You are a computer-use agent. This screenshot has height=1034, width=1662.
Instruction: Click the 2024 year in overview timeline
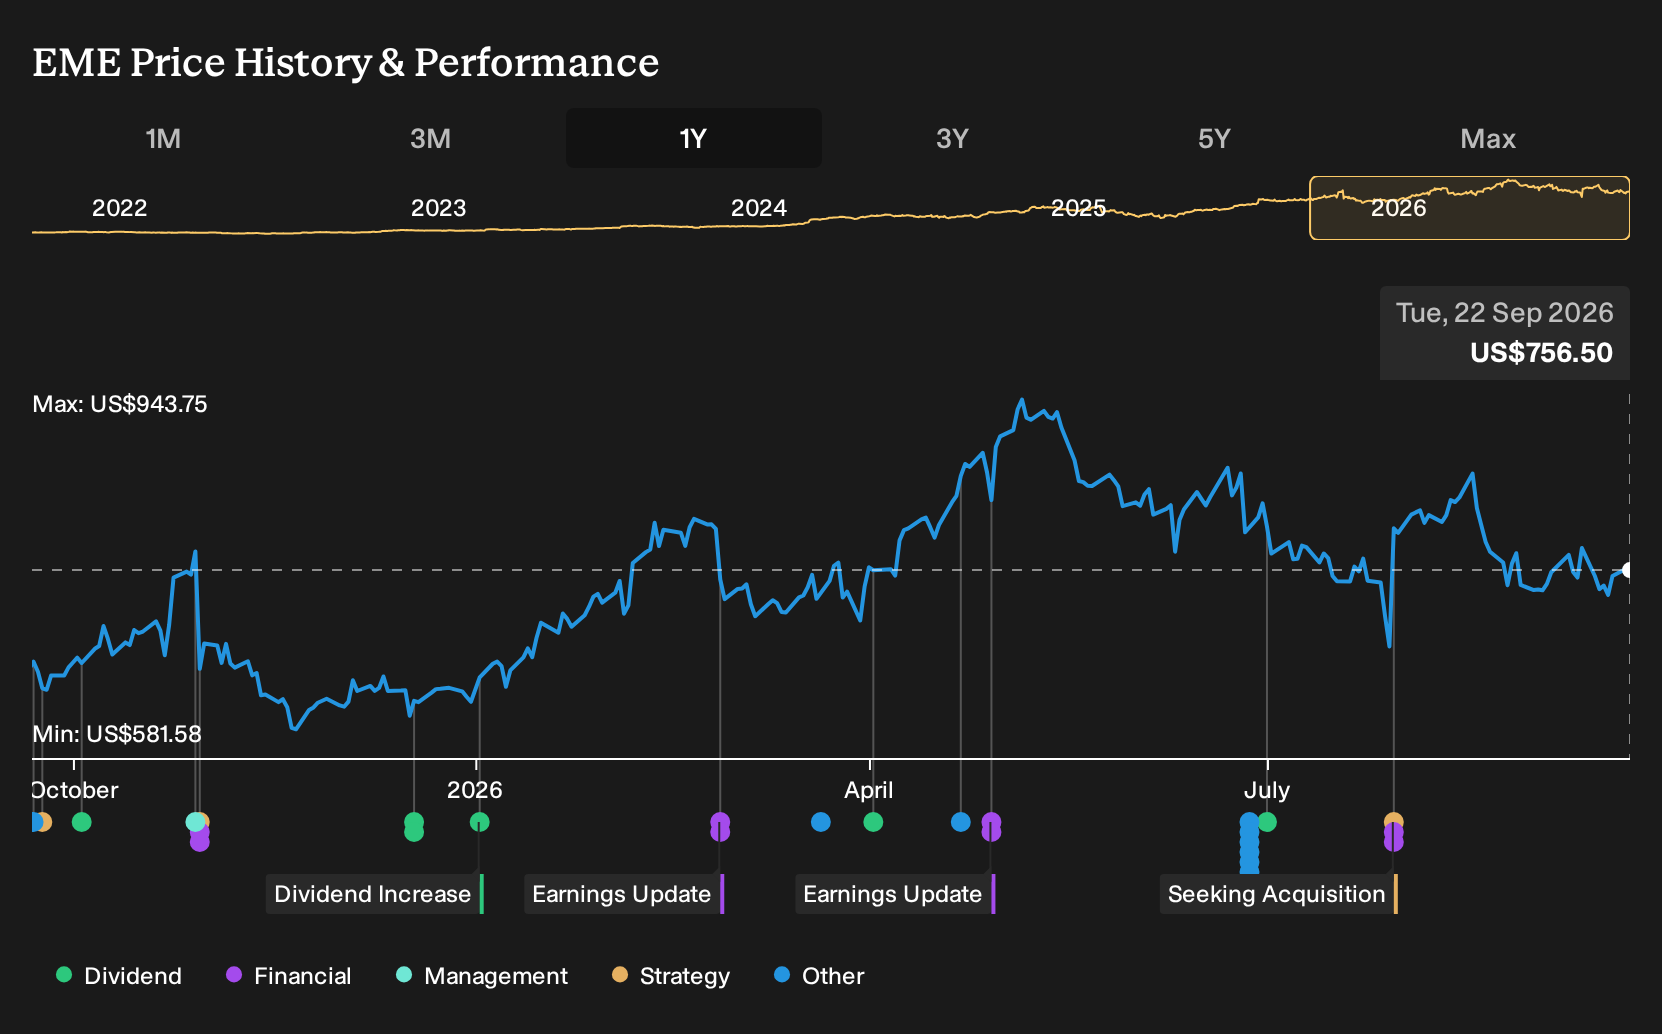759,208
